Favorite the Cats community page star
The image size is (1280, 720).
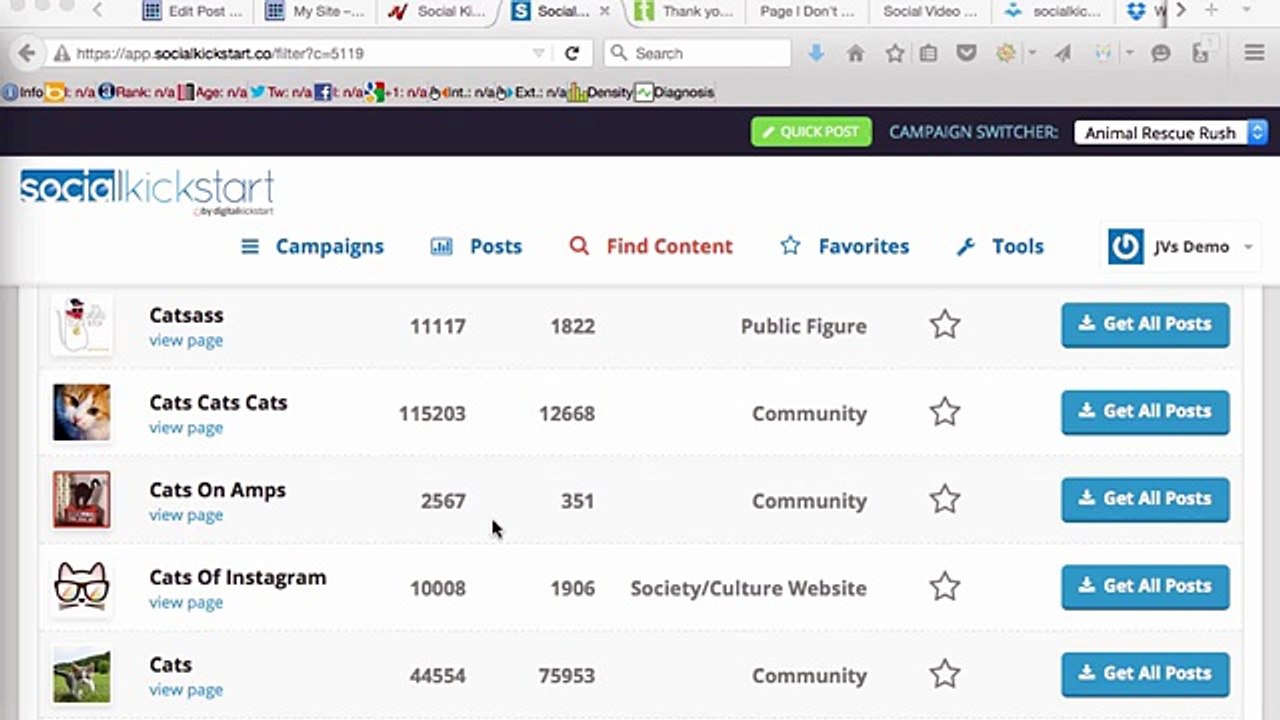(945, 674)
